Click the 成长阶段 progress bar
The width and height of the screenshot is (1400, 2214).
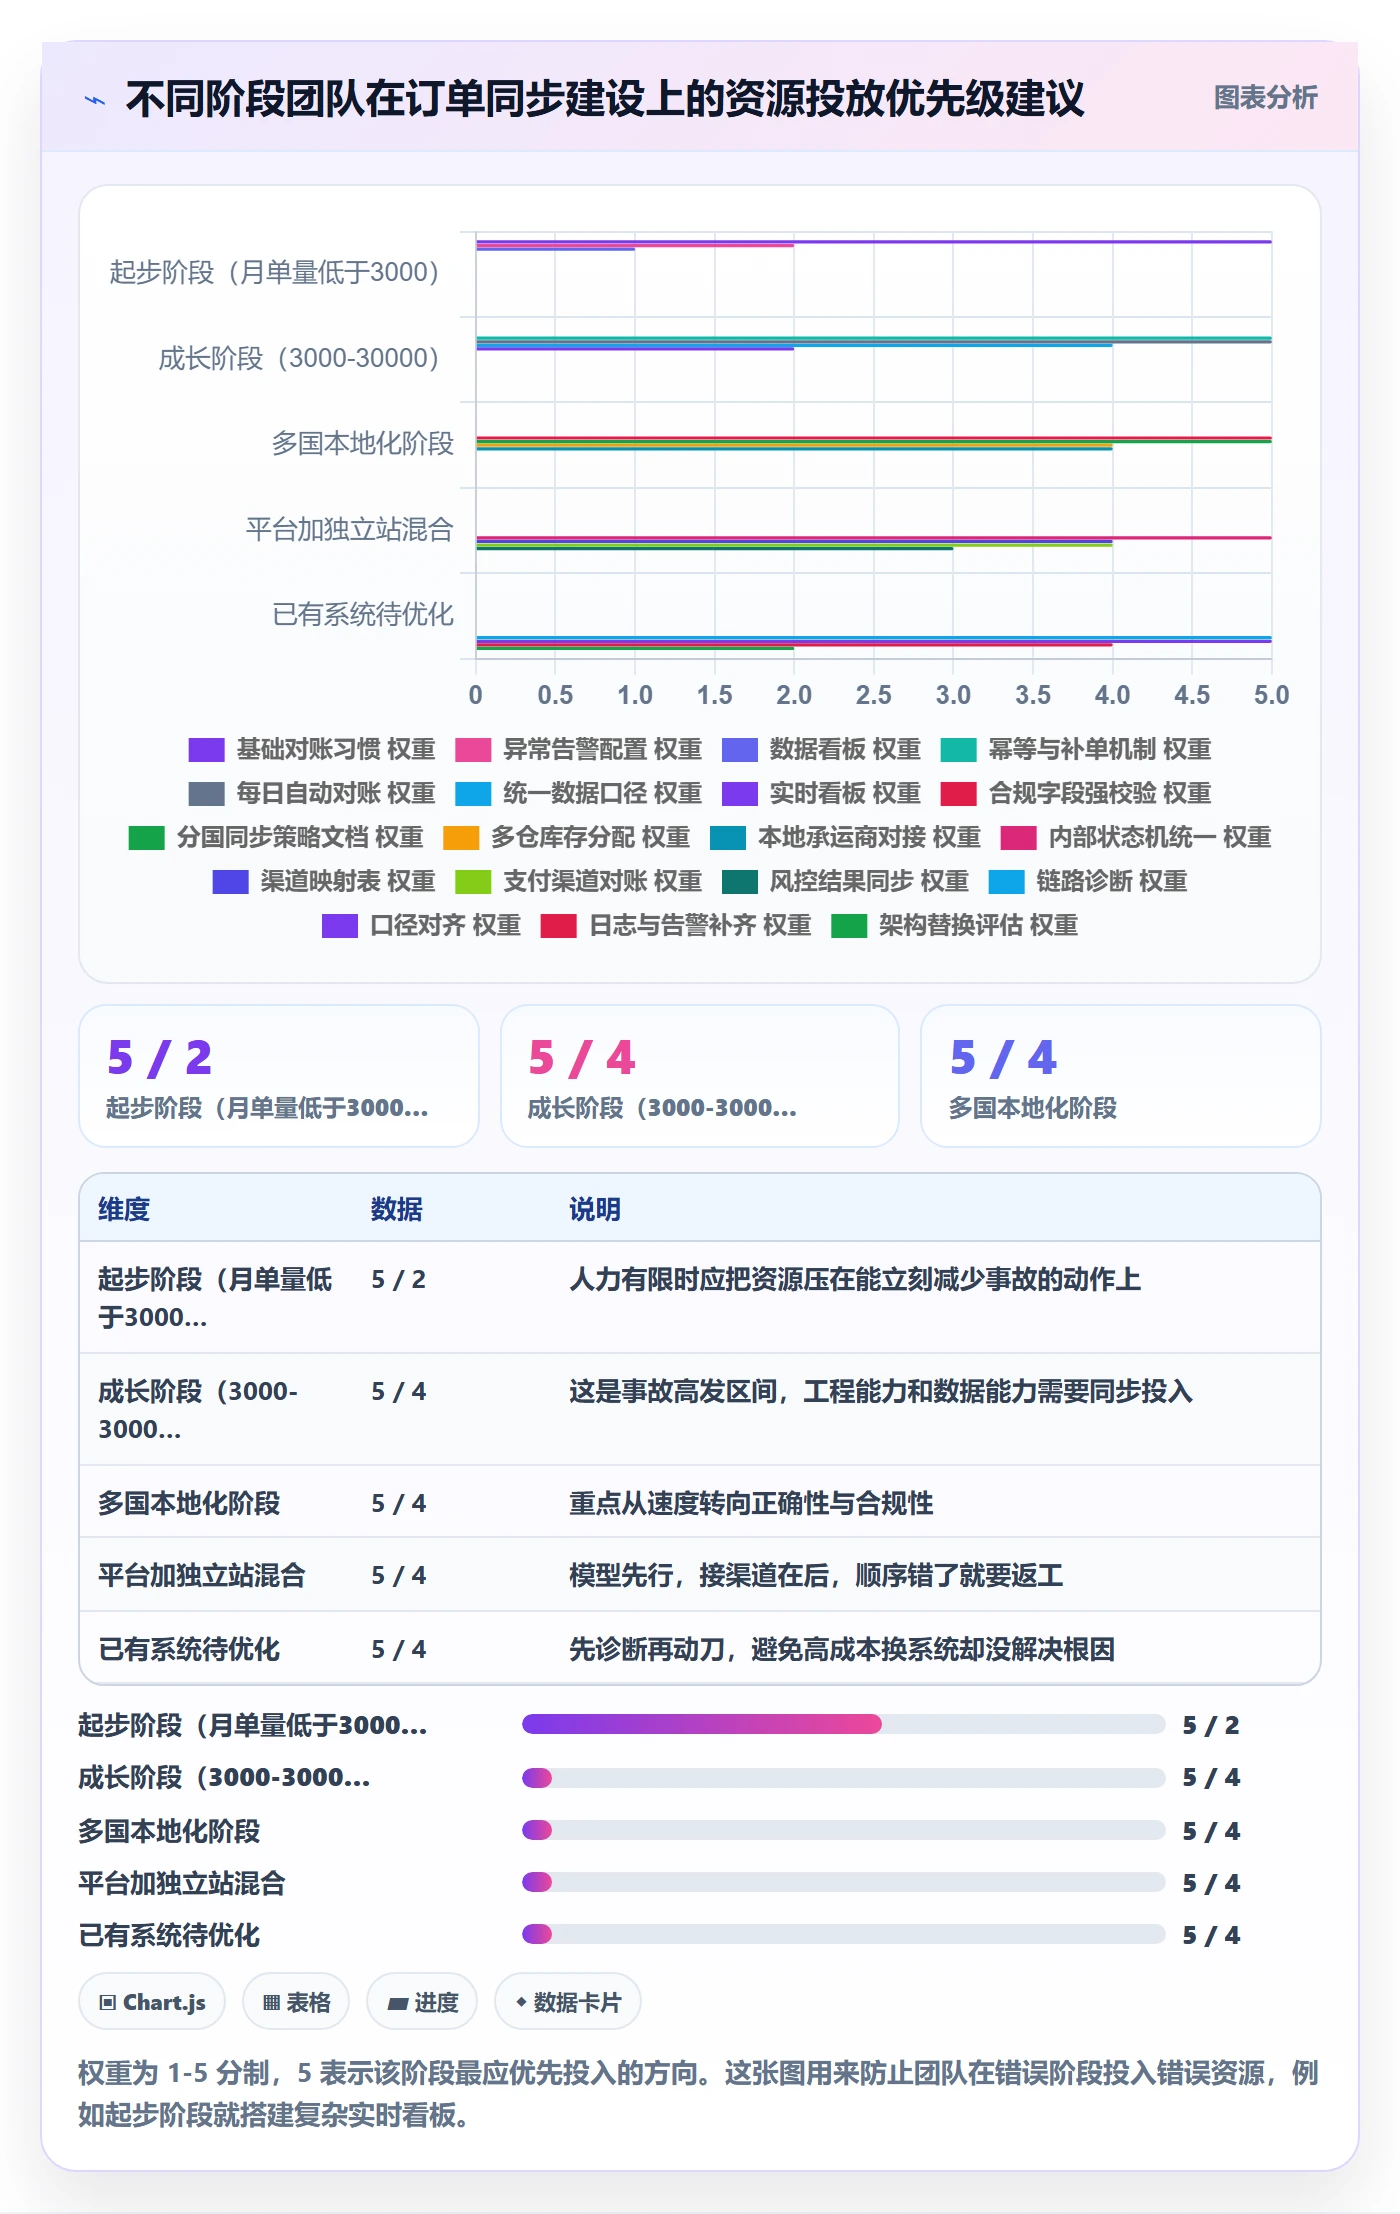point(843,1777)
